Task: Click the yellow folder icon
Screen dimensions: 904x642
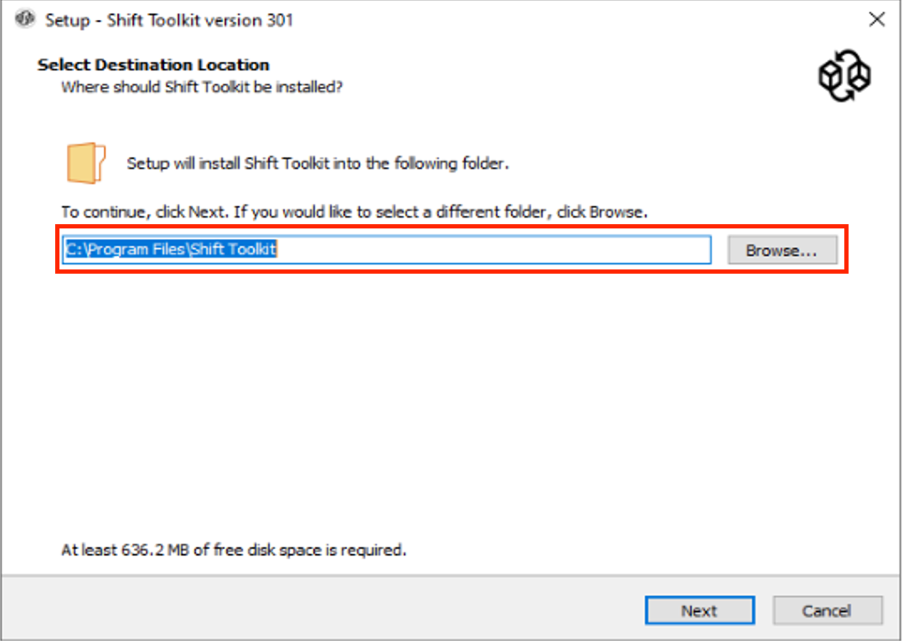Action: point(87,161)
